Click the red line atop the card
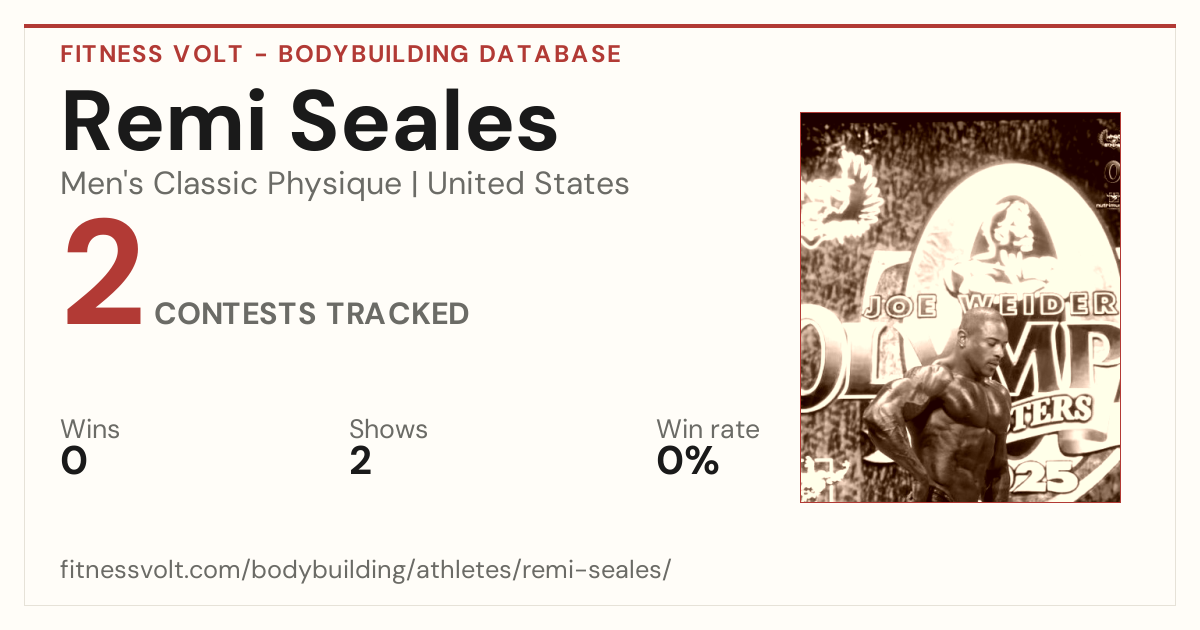Image resolution: width=1200 pixels, height=630 pixels. pyautogui.click(x=600, y=26)
